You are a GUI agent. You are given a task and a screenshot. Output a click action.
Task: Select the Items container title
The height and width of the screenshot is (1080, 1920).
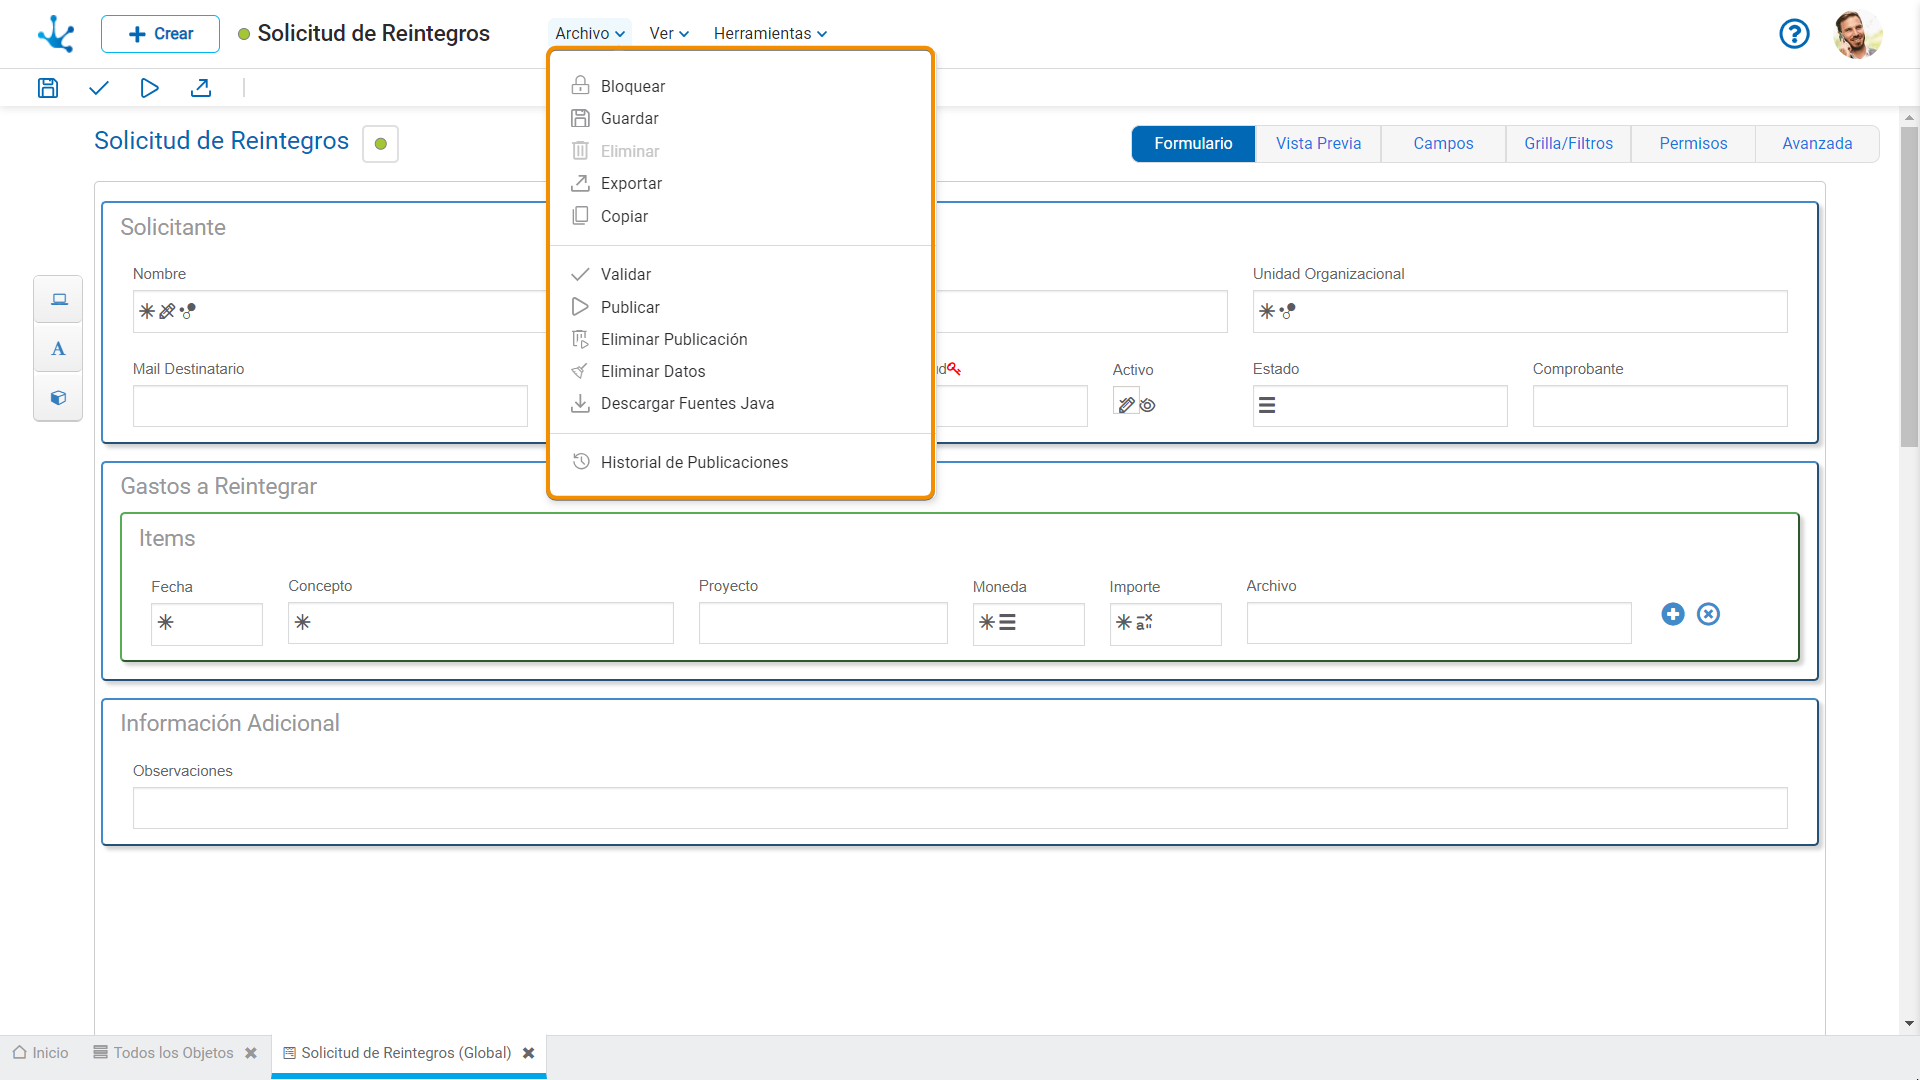(167, 538)
